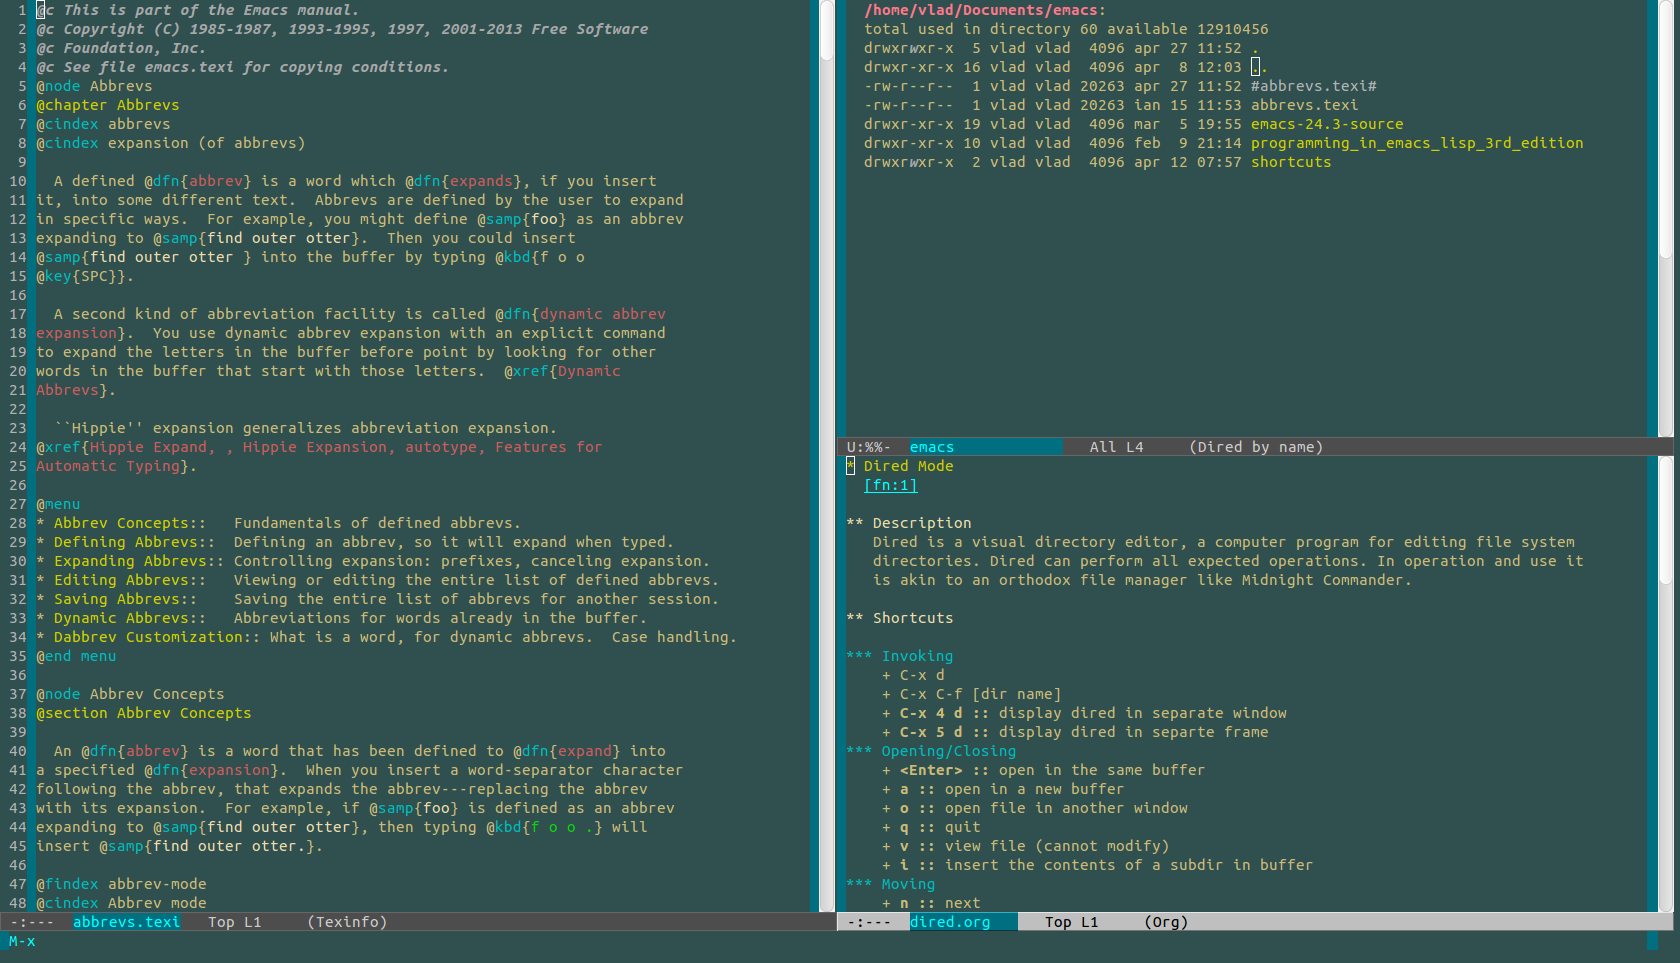Click '@findex abbrev-mode' line
The width and height of the screenshot is (1680, 963).
pos(121,884)
